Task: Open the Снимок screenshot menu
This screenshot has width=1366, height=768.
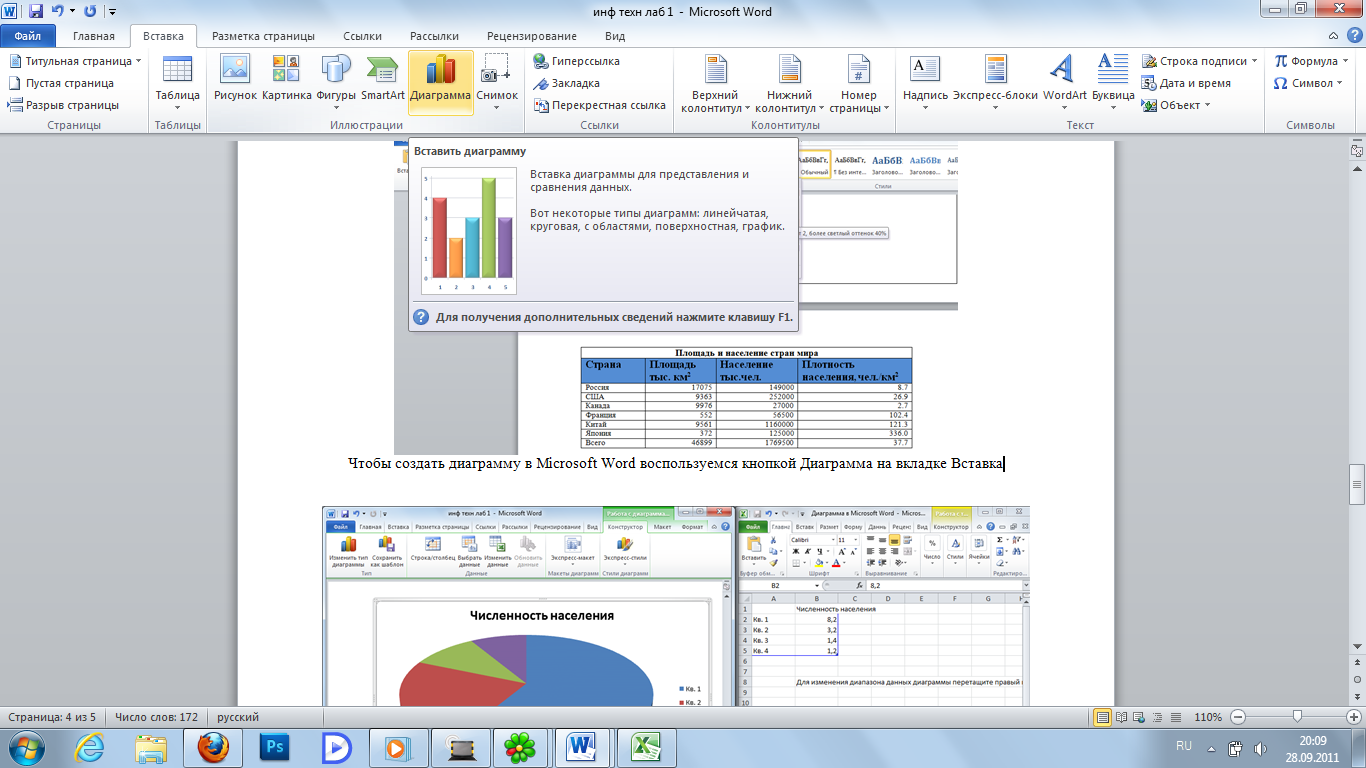Action: (x=497, y=81)
